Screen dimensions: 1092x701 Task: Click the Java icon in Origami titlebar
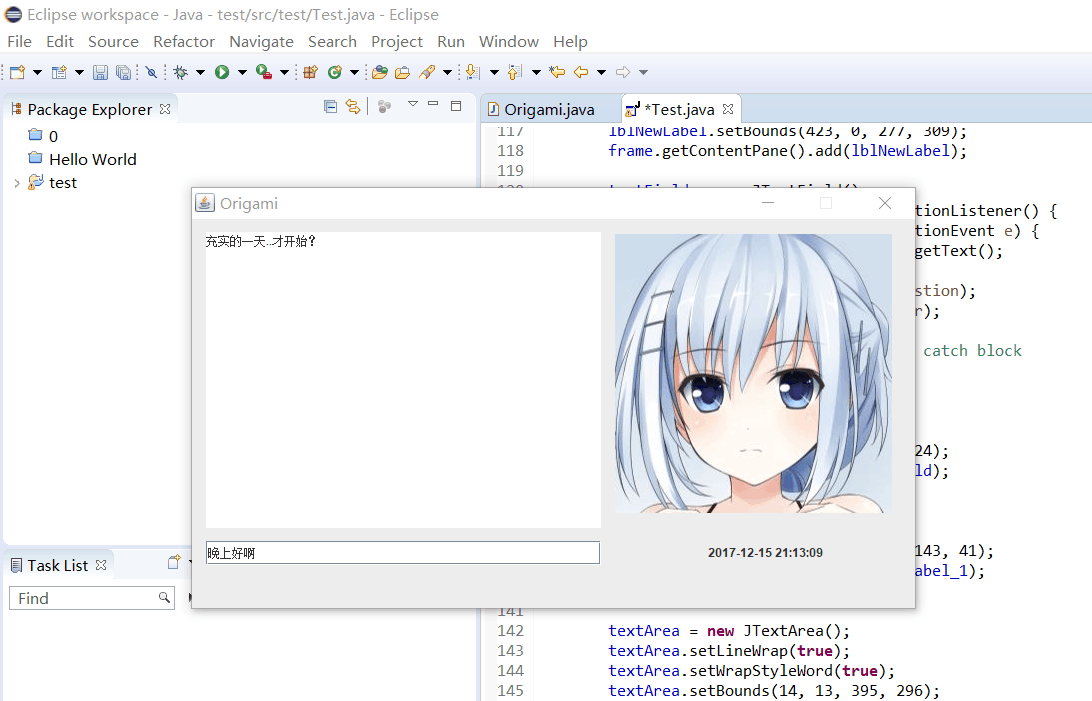tap(205, 203)
